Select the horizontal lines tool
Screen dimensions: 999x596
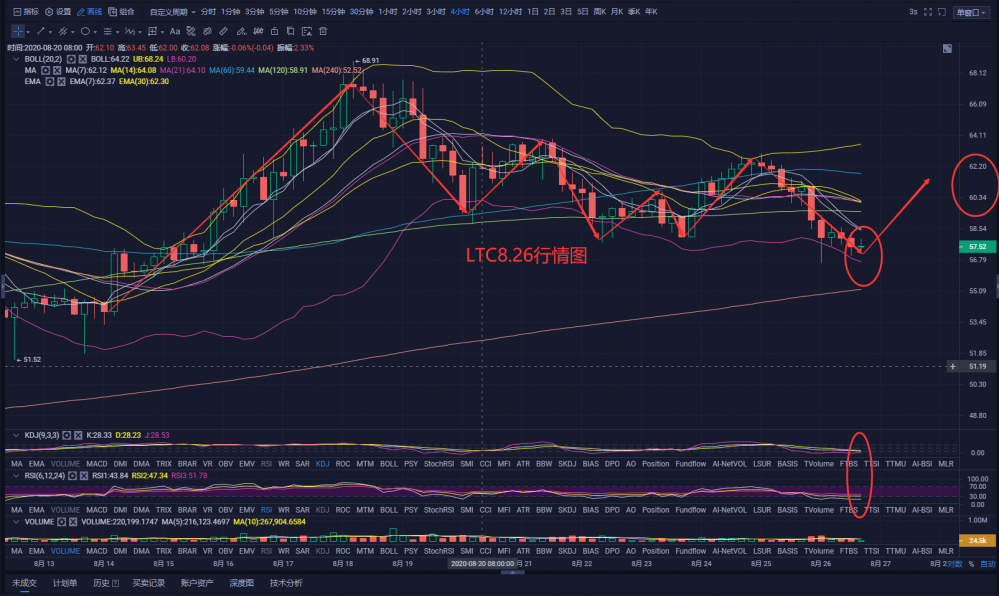pyautogui.click(x=108, y=31)
